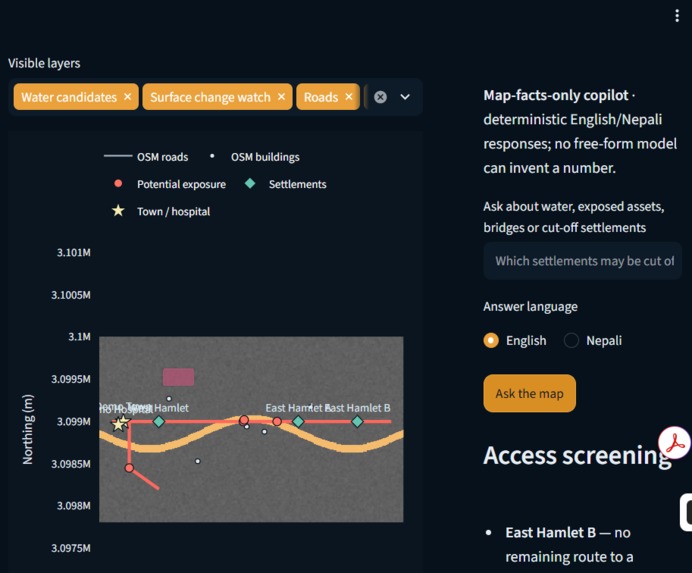Viewport: 692px width, 573px height.
Task: Click the Roads tag label
Action: tap(321, 97)
